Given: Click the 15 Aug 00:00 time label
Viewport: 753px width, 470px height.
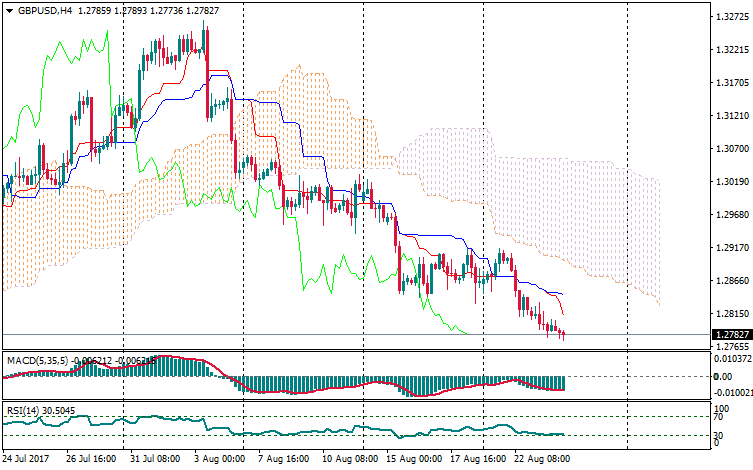Looking at the screenshot, I should click(x=414, y=459).
